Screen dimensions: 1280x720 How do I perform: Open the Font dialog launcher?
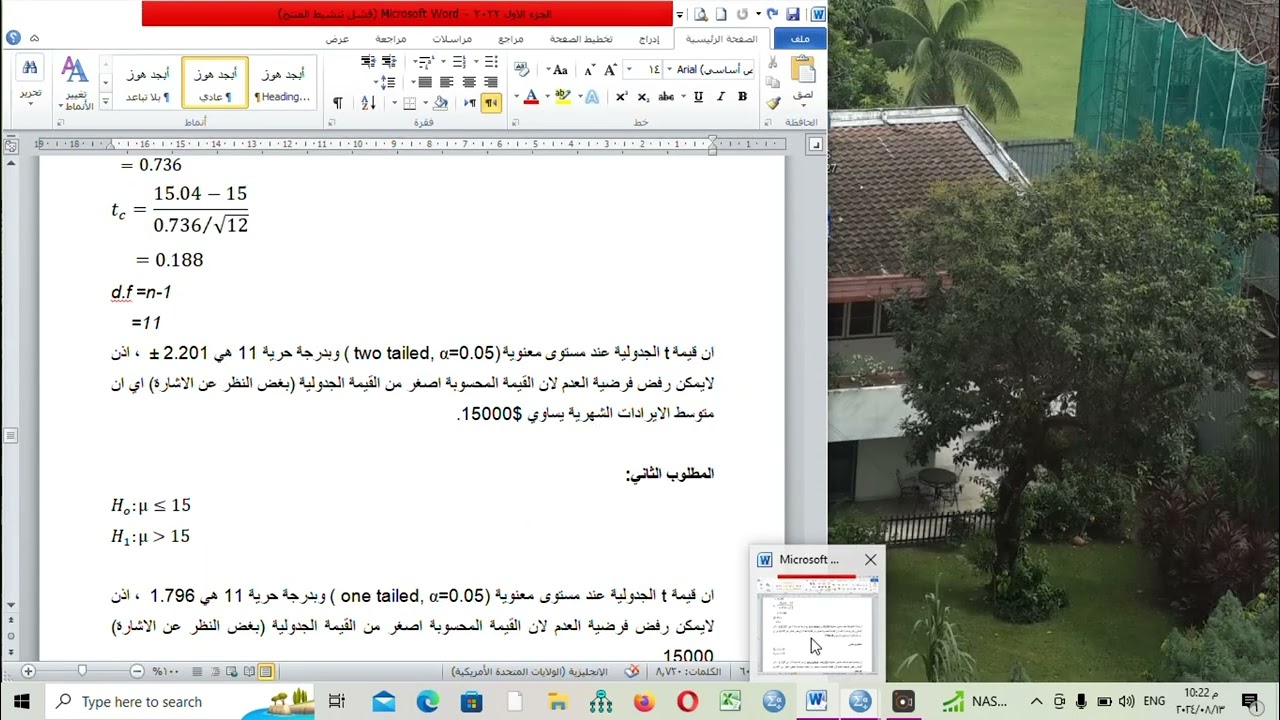(515, 122)
